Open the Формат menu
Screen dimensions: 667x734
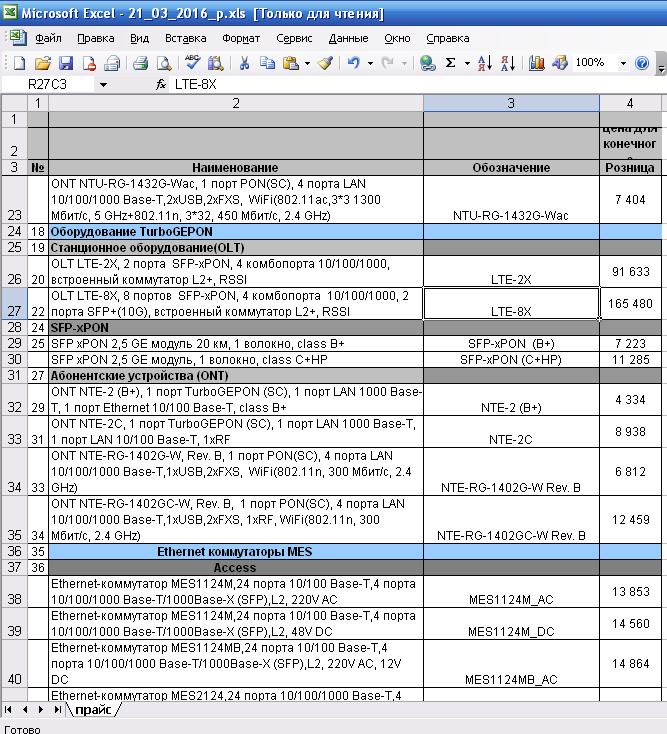pos(241,38)
